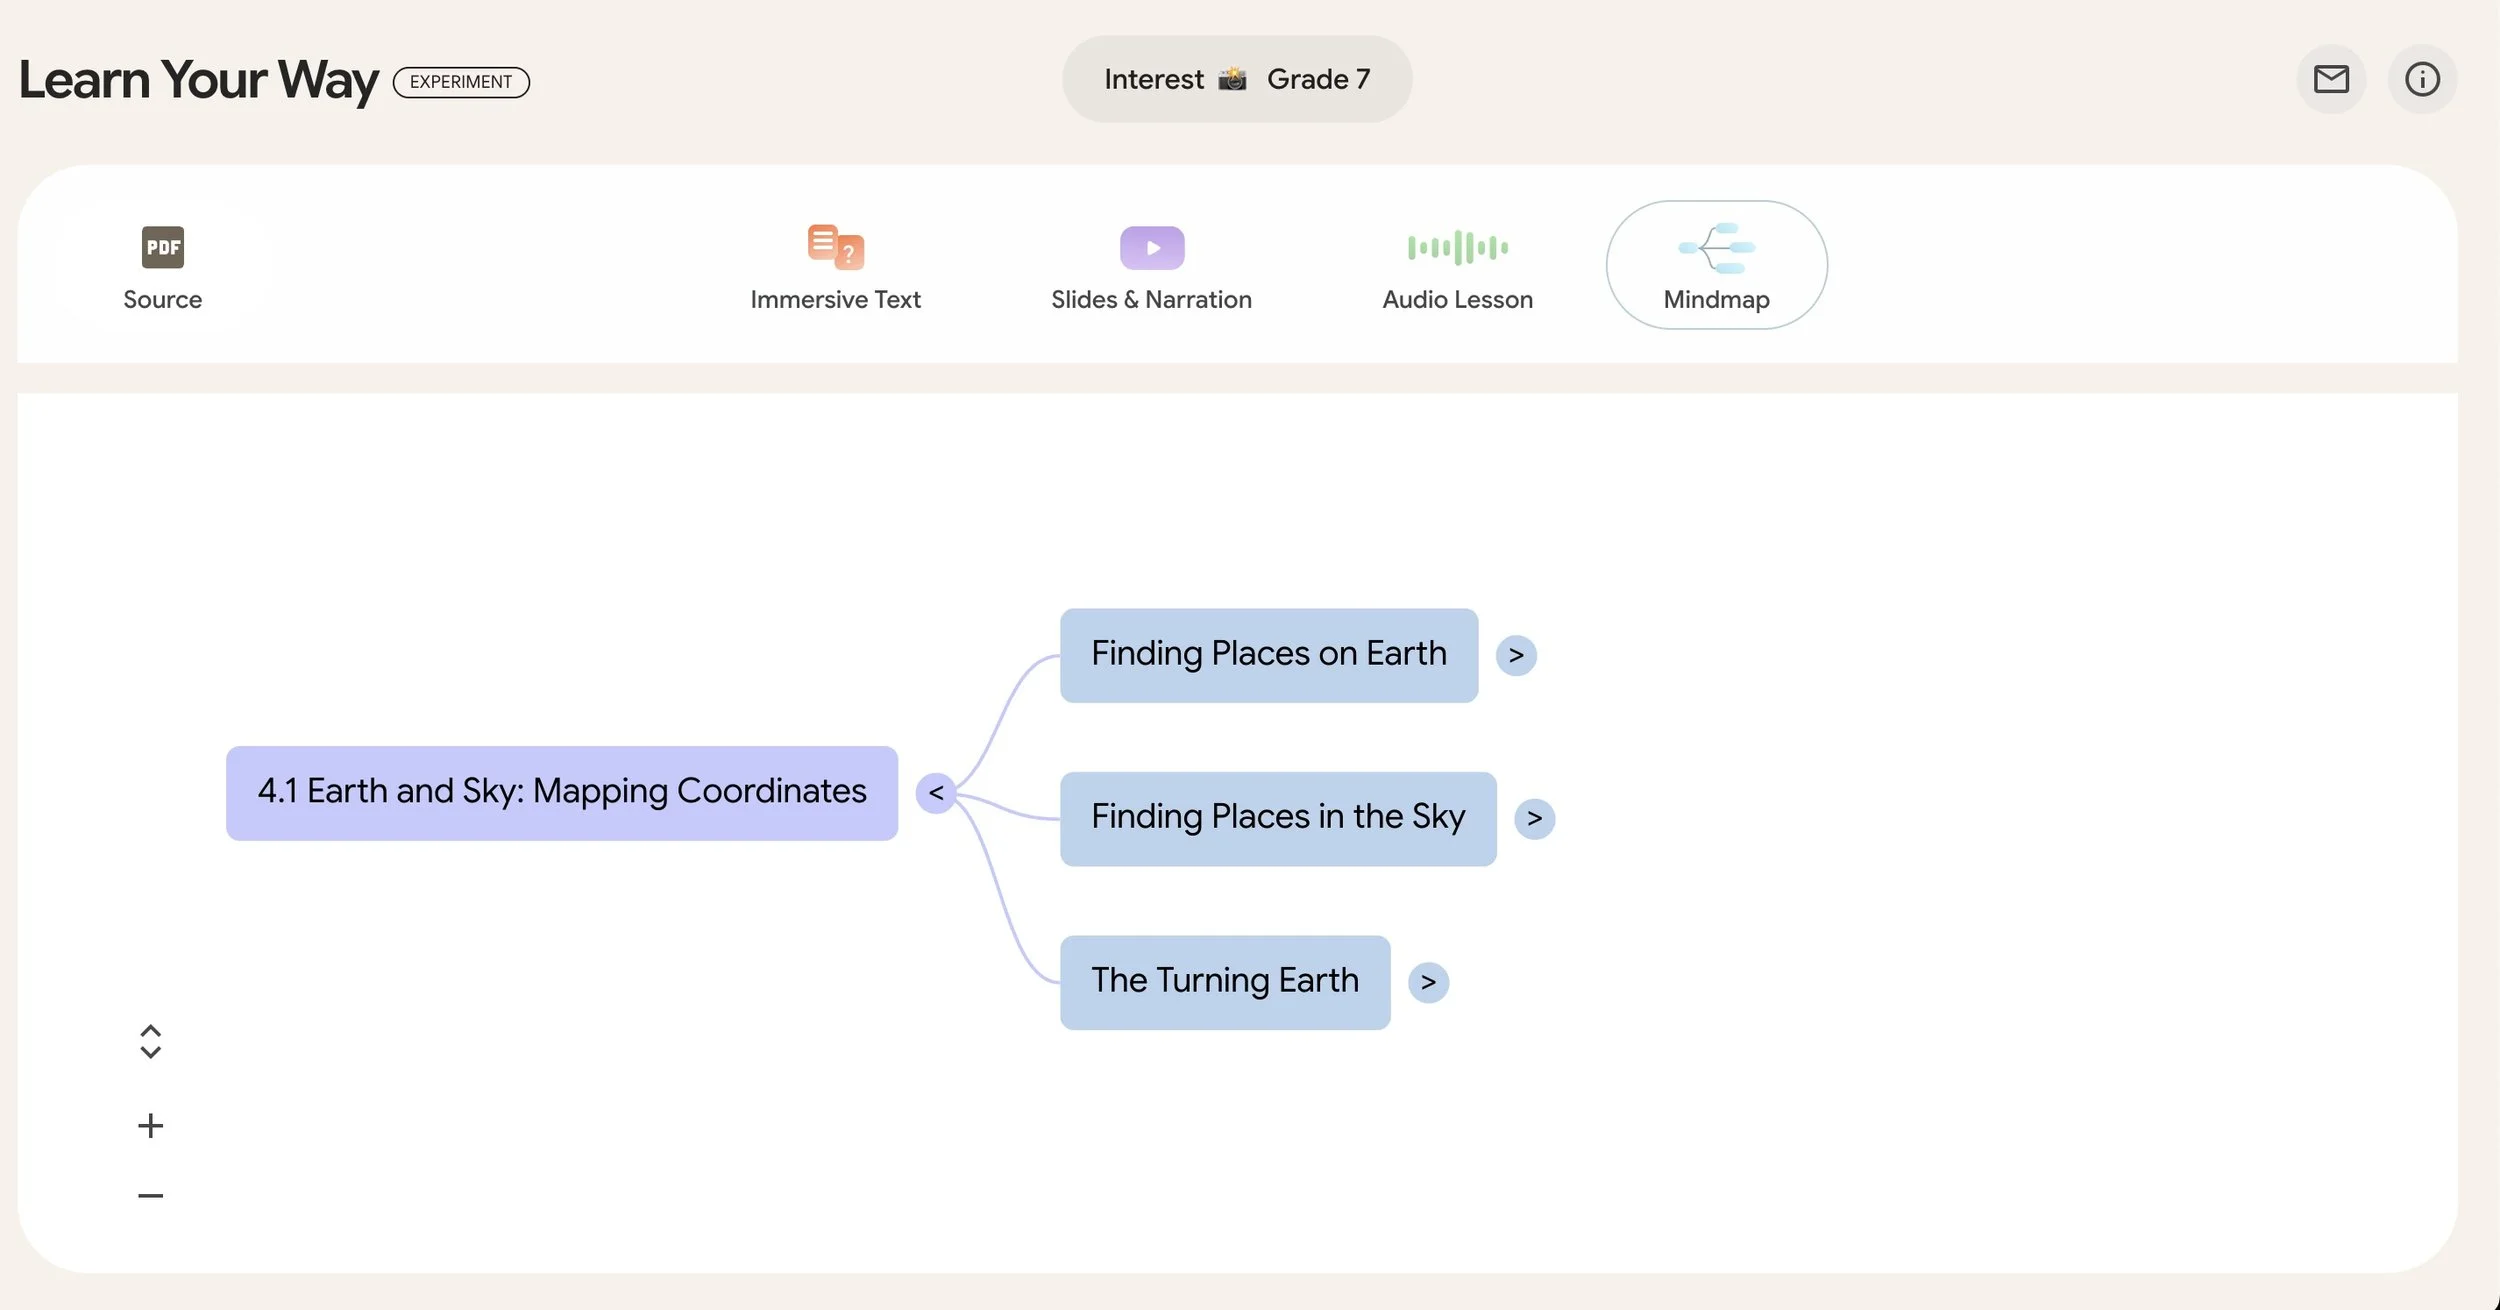Expand the Finding Places on Earth branch

coord(1516,655)
